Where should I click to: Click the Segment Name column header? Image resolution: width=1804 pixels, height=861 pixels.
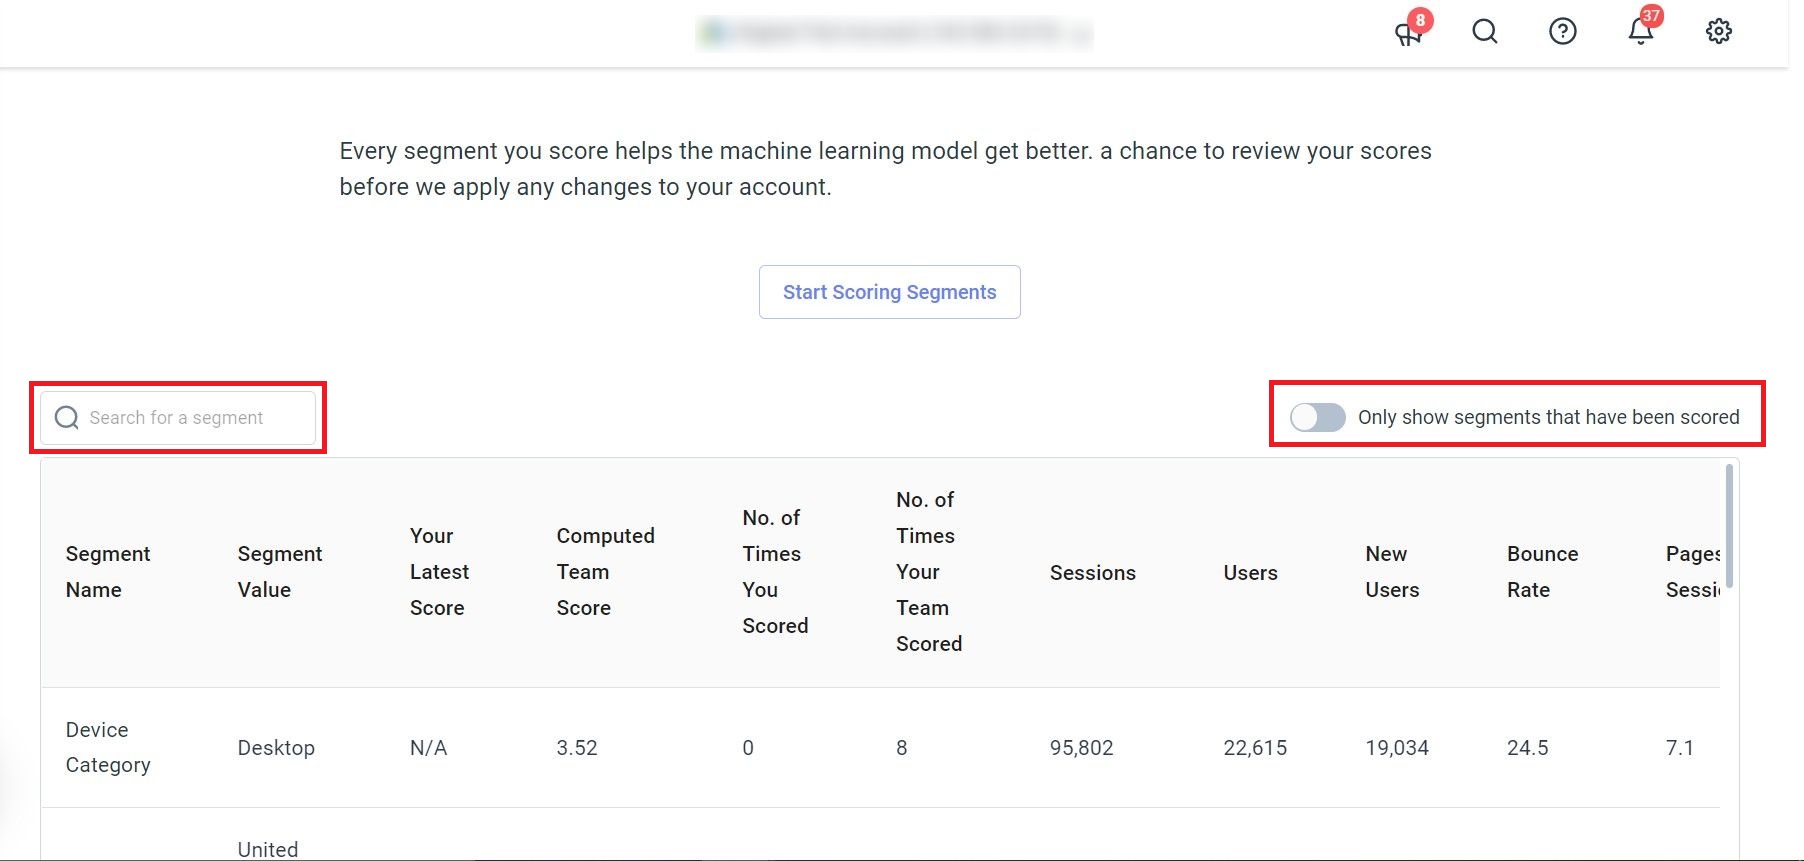point(108,572)
